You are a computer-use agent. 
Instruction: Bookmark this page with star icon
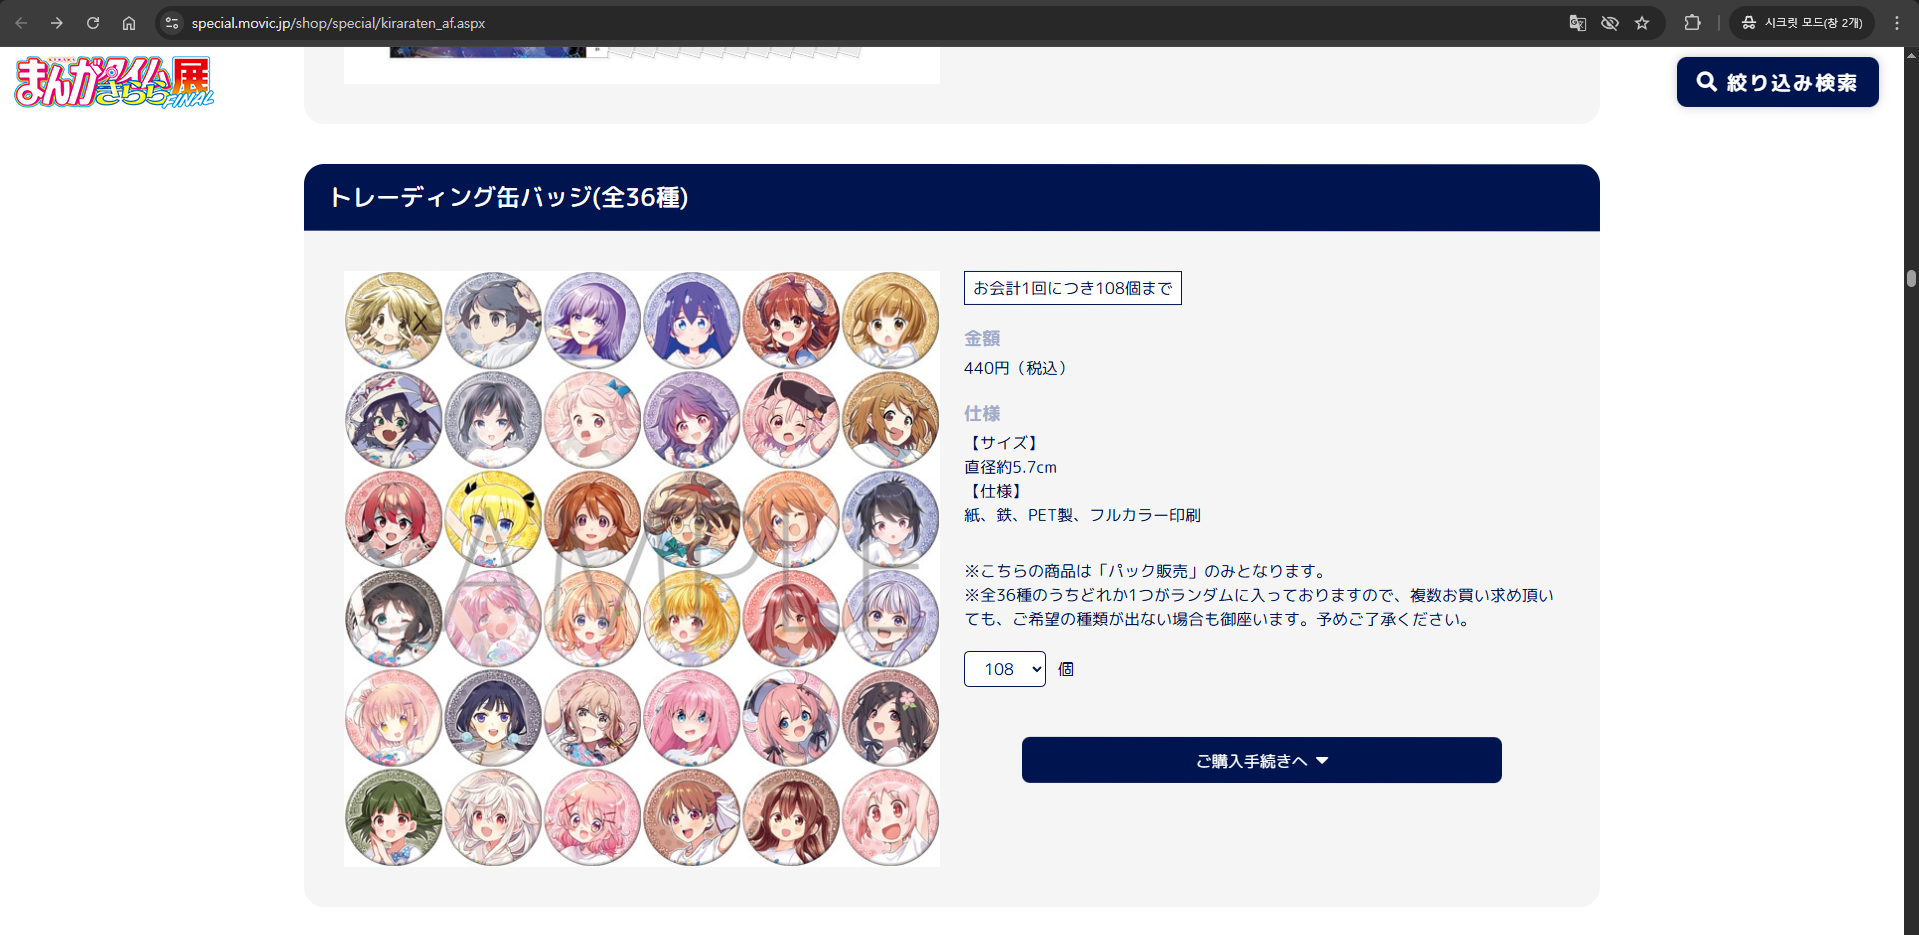click(1642, 23)
